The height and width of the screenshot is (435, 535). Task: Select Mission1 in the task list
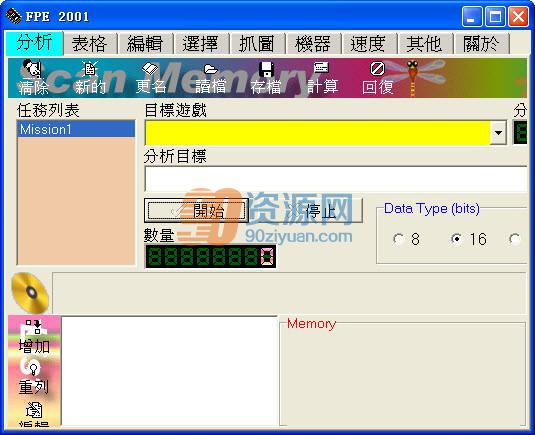tap(76, 129)
